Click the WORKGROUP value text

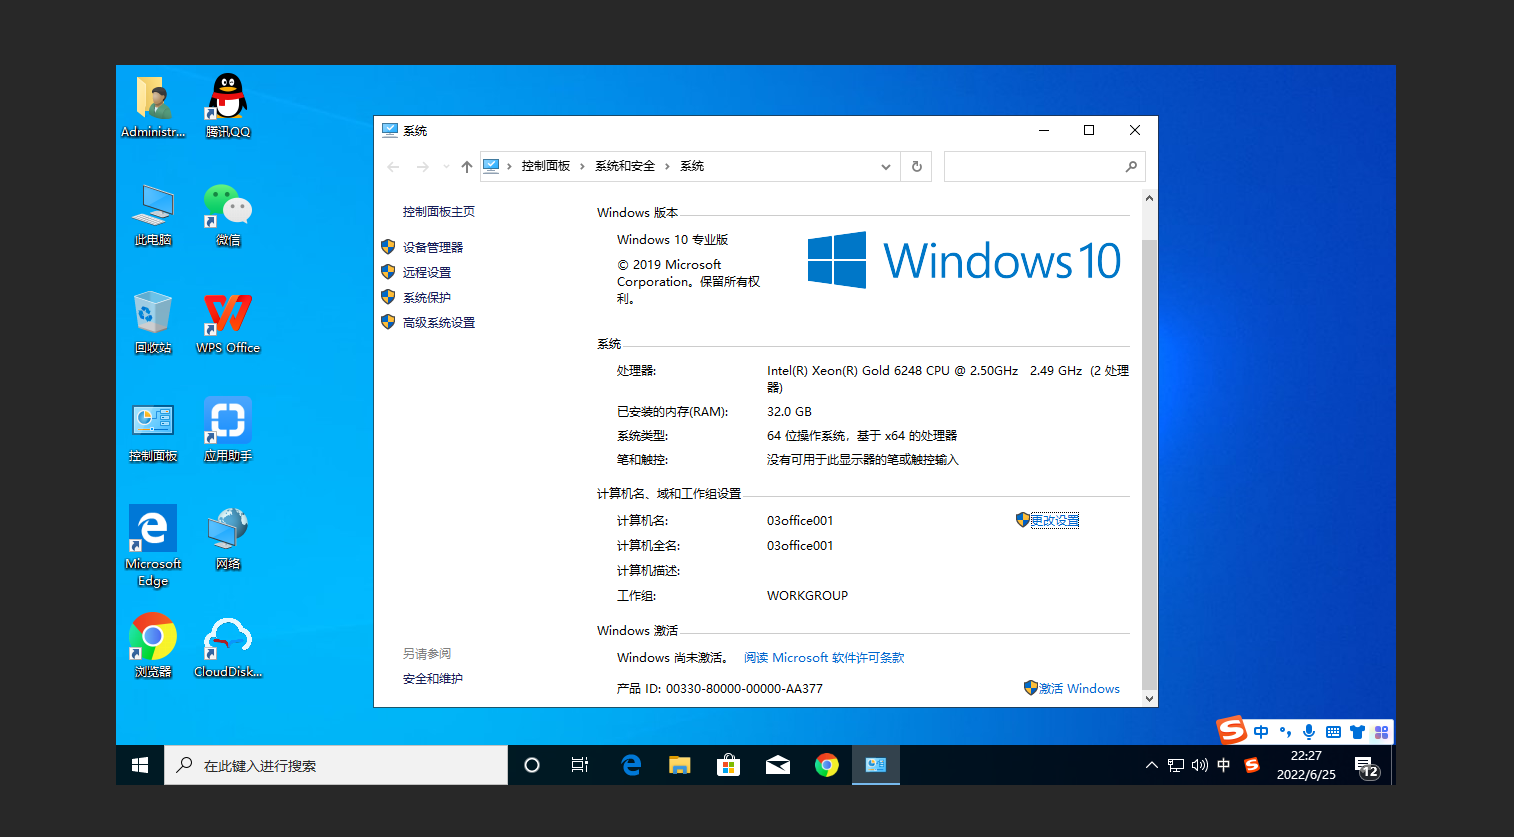pyautogui.click(x=807, y=596)
